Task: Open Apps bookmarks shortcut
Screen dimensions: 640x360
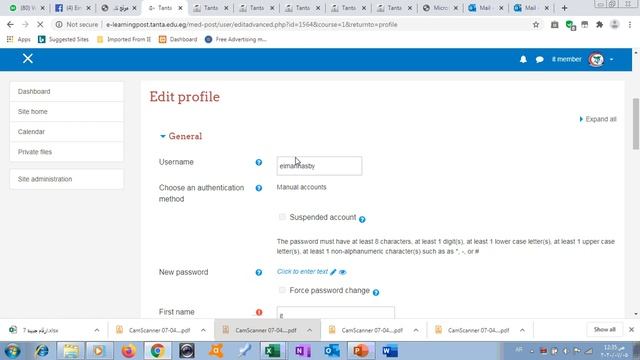Action: pos(19,40)
